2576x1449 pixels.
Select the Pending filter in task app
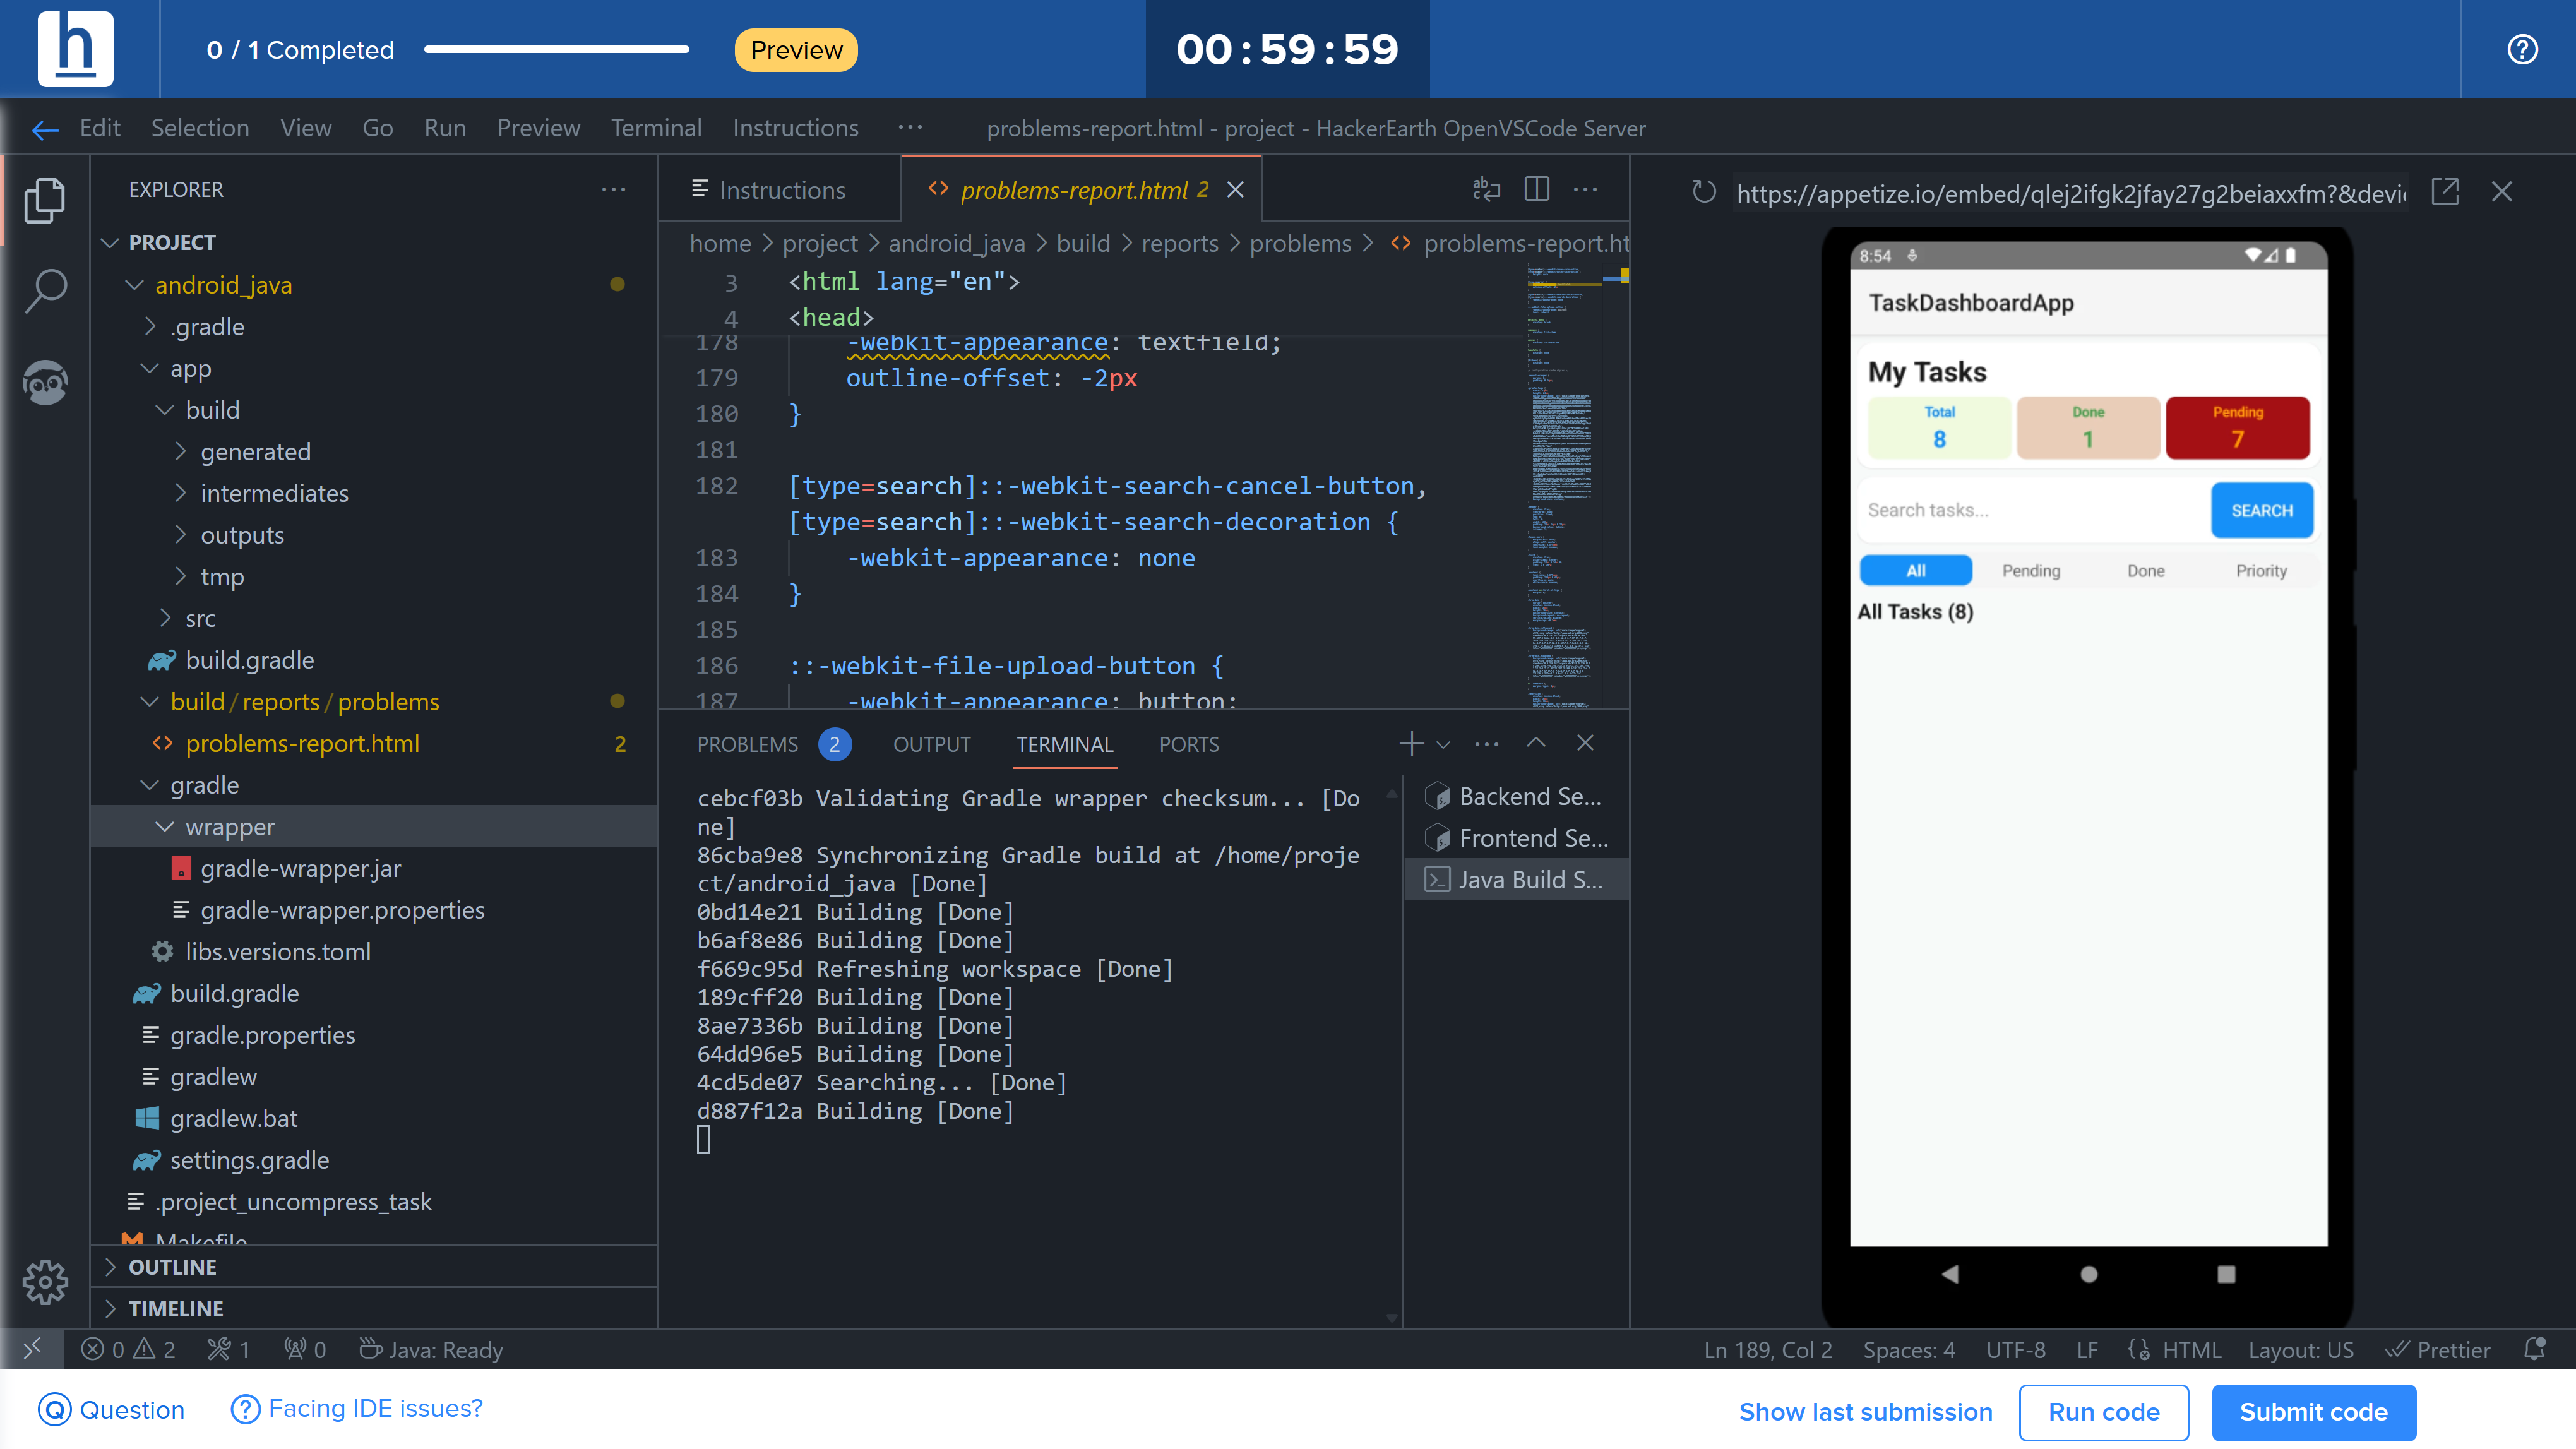tap(2030, 571)
